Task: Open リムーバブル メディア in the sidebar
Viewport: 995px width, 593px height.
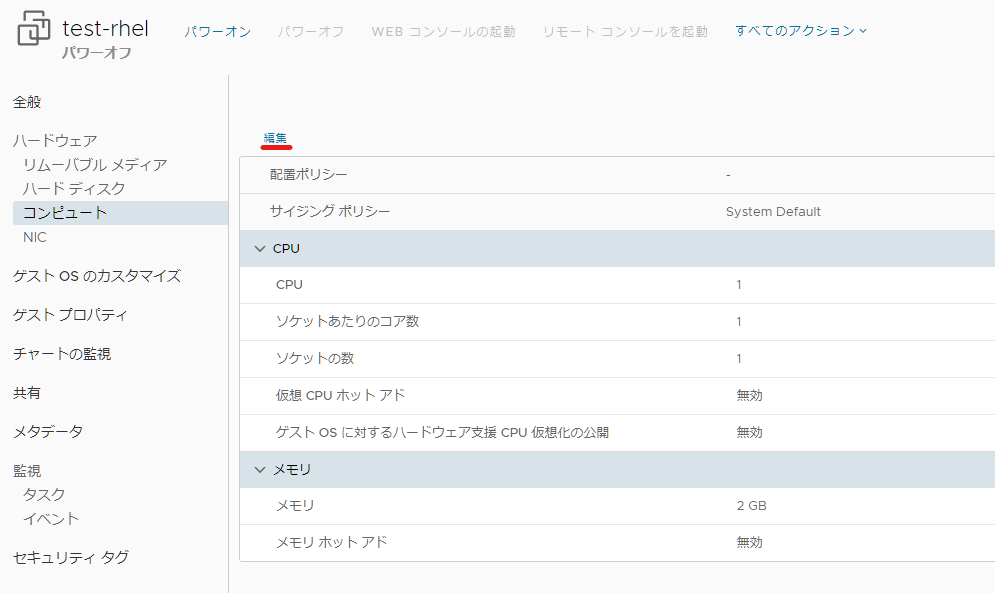Action: click(95, 164)
